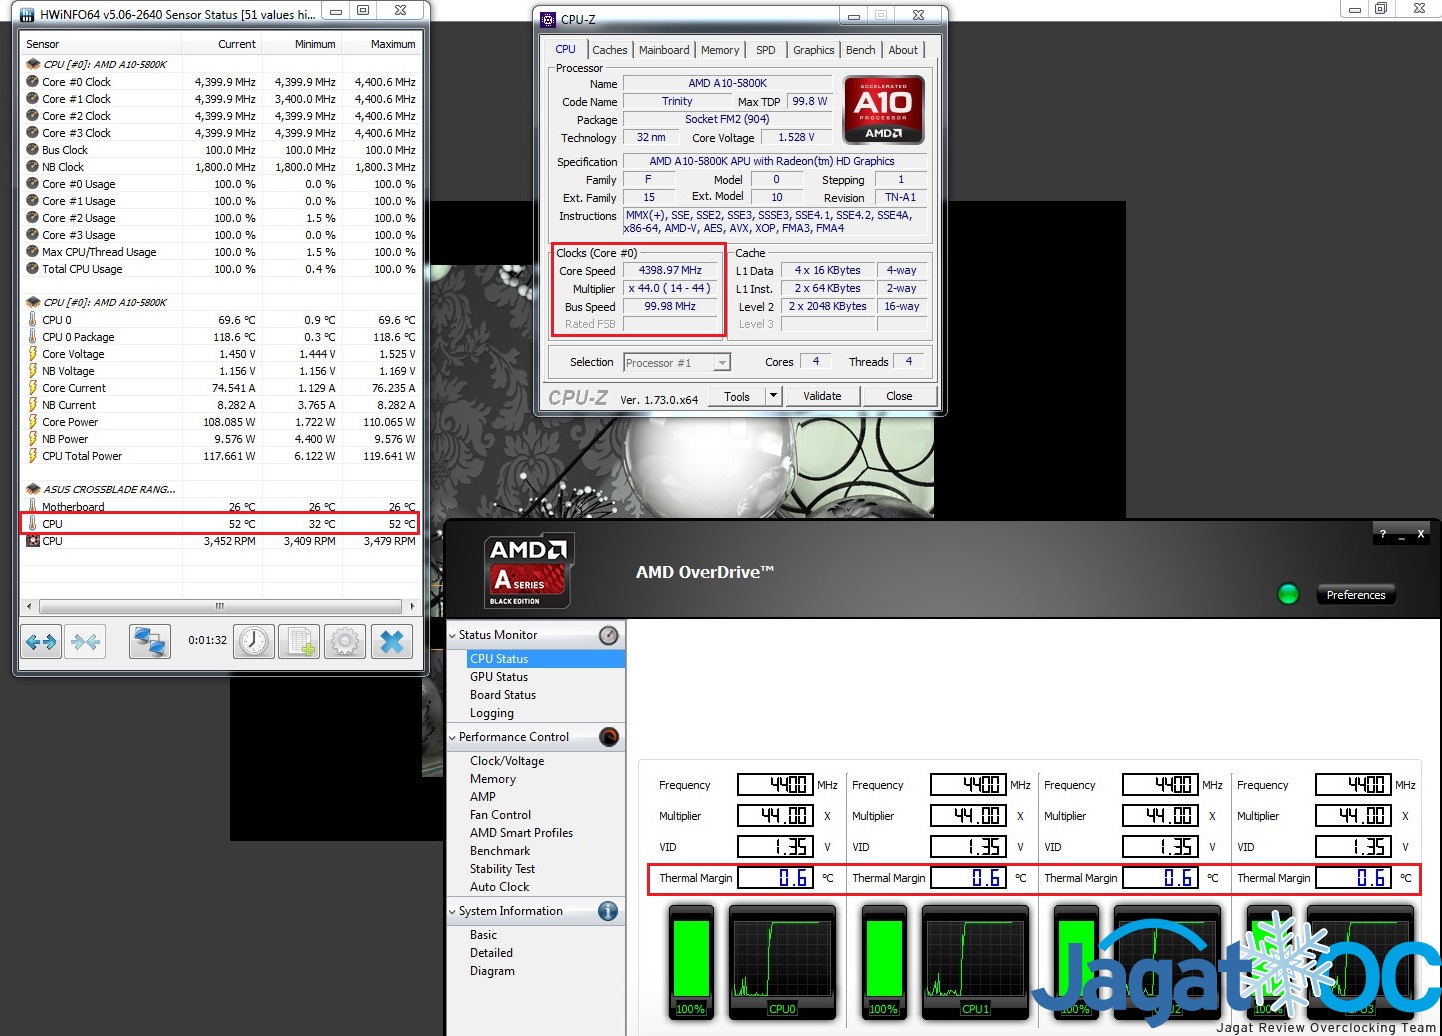Open HWiNFO sensor settings gear icon
Screen dimensions: 1442x1036
click(x=345, y=642)
